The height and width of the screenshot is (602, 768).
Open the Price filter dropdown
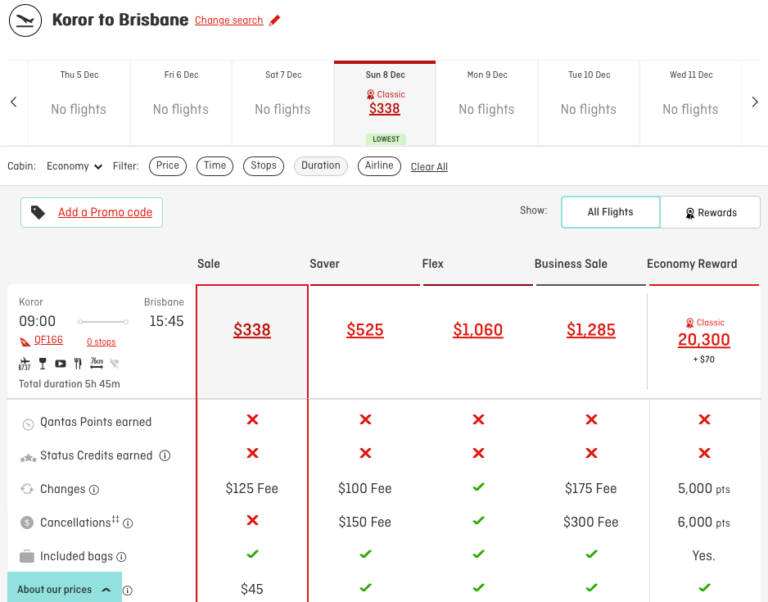(x=168, y=166)
